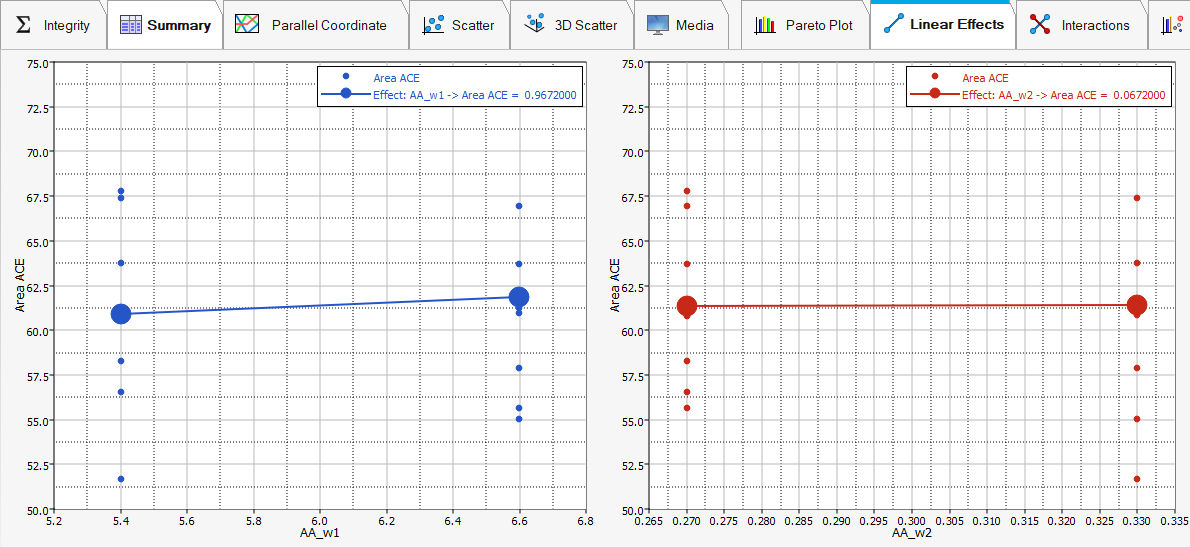Select the Linear Effects tab
Viewport: 1190px width, 547px height.
[942, 24]
